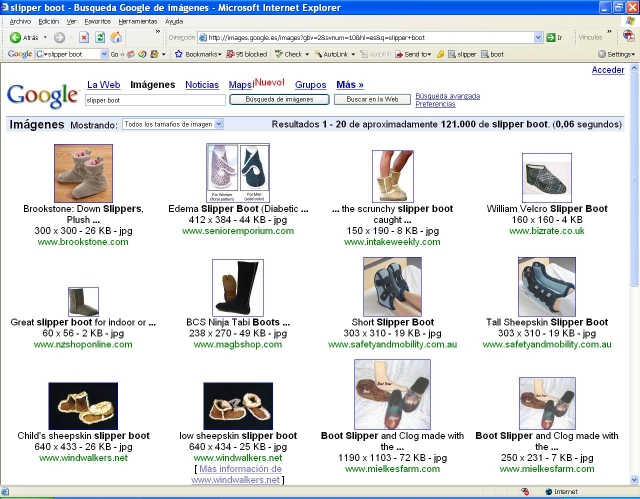Open the Ayuda menu
Image resolution: width=640 pixels, height=499 pixels.
click(174, 21)
